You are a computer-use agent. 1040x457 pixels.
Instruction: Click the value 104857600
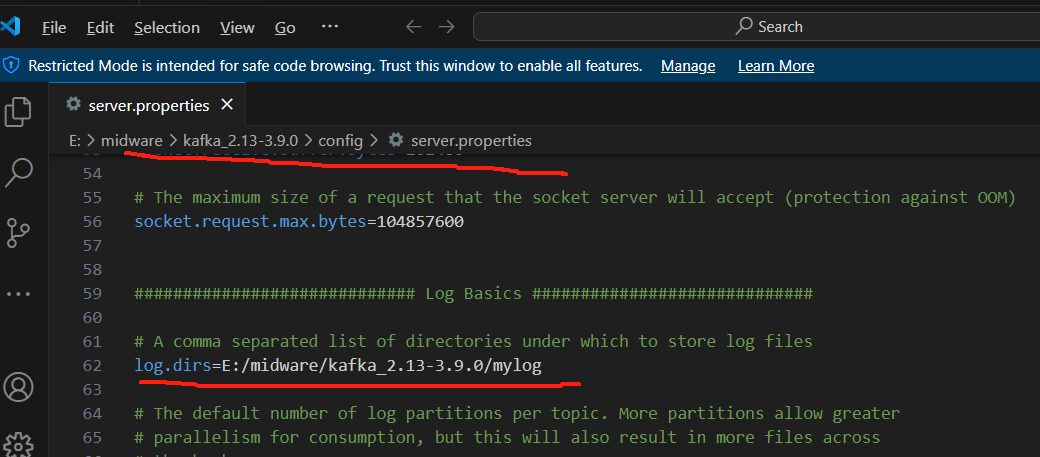(420, 222)
